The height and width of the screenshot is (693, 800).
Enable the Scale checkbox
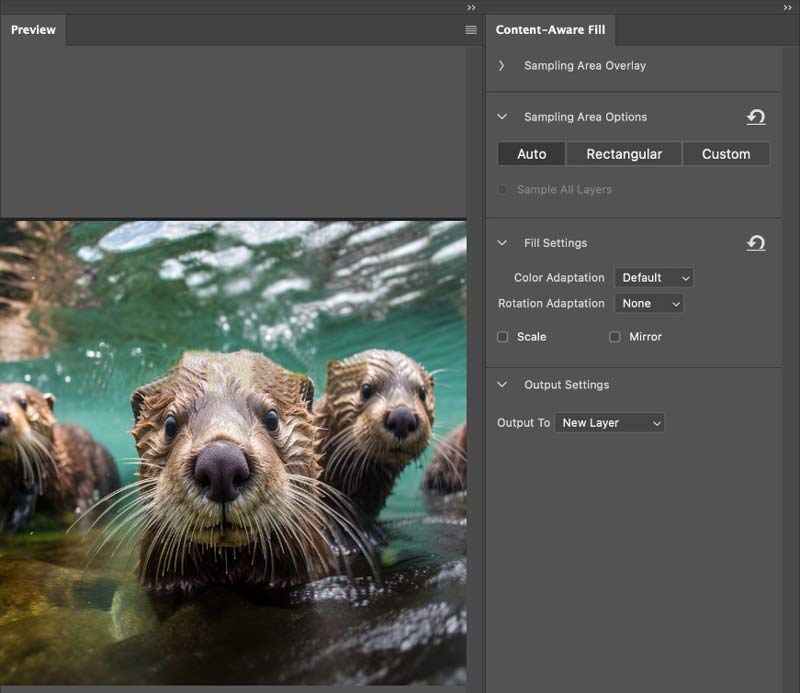pos(503,337)
